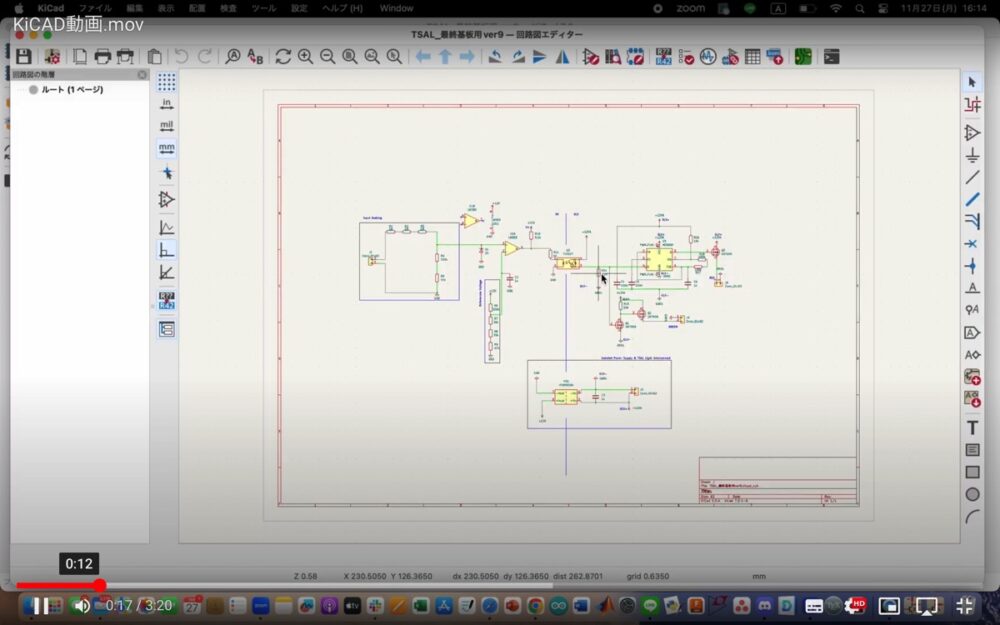This screenshot has height=625, width=1000.
Task: Choose the Add Text tool
Action: click(972, 427)
